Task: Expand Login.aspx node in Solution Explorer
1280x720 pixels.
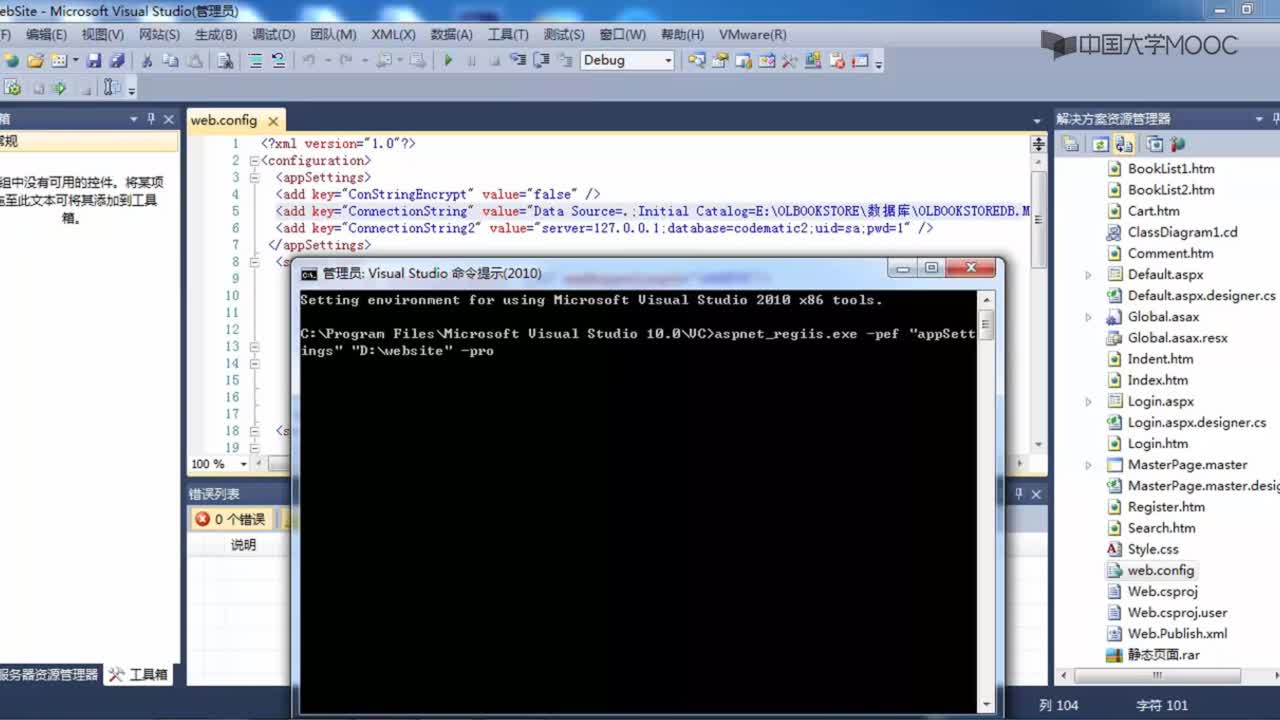Action: click(1088, 402)
